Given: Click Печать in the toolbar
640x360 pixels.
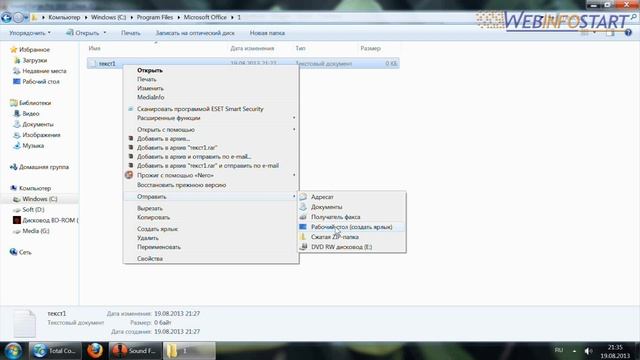Looking at the screenshot, I should (131, 33).
